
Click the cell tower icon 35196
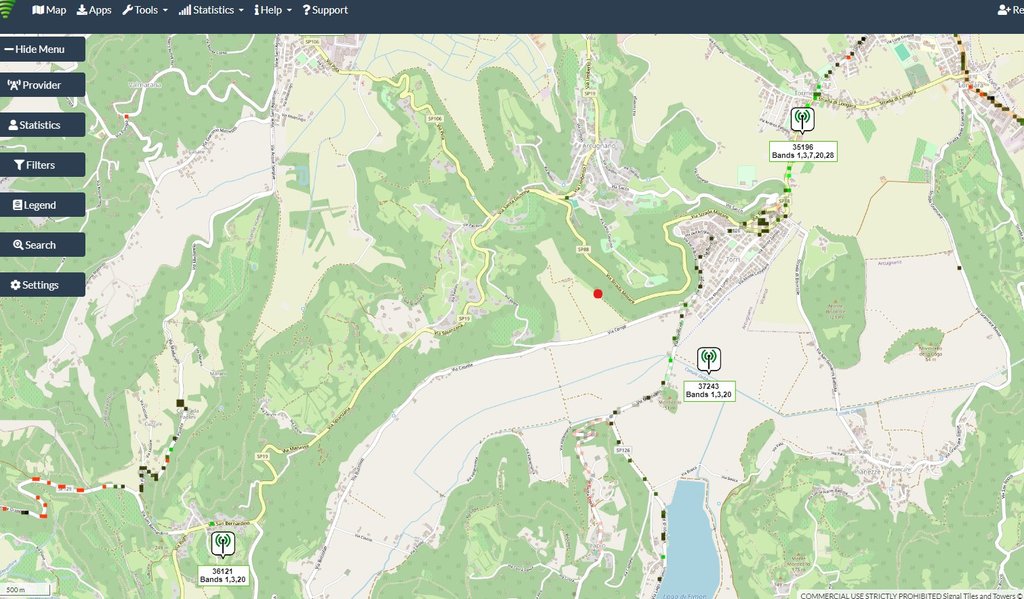[802, 120]
